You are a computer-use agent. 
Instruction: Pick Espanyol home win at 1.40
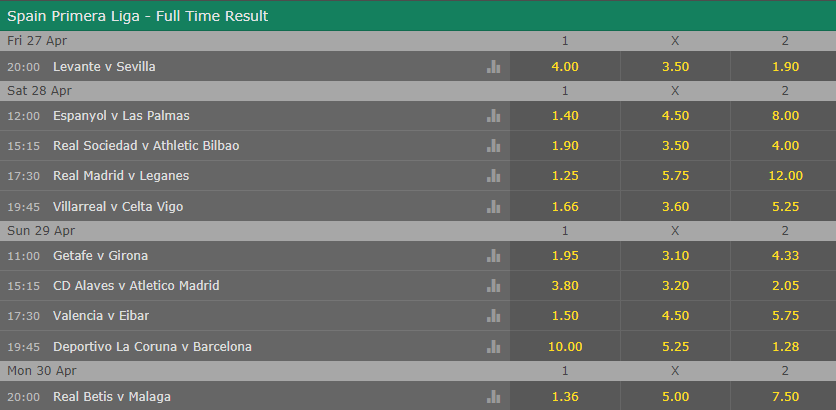(x=565, y=116)
